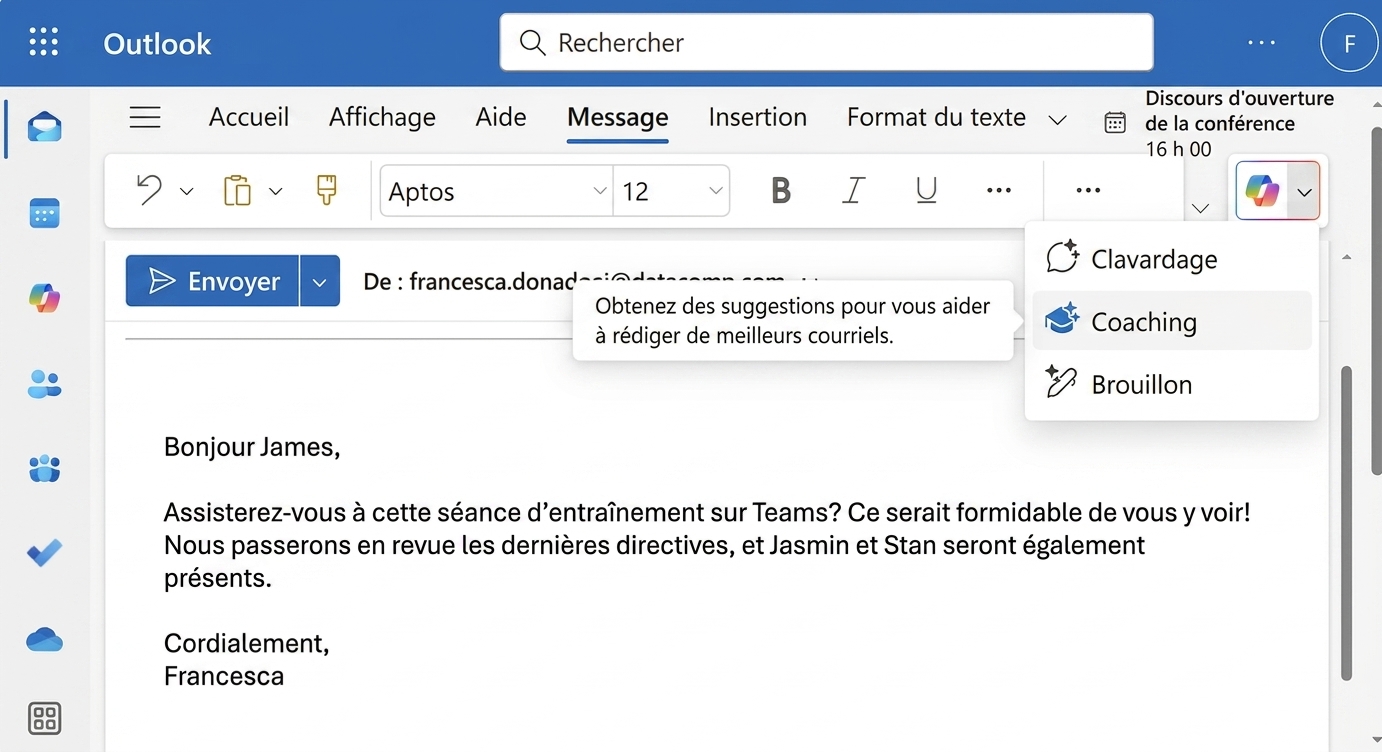Open the Discours d'ouverture event reminder
Screen dimensions: 1382x752
[x=1239, y=124]
